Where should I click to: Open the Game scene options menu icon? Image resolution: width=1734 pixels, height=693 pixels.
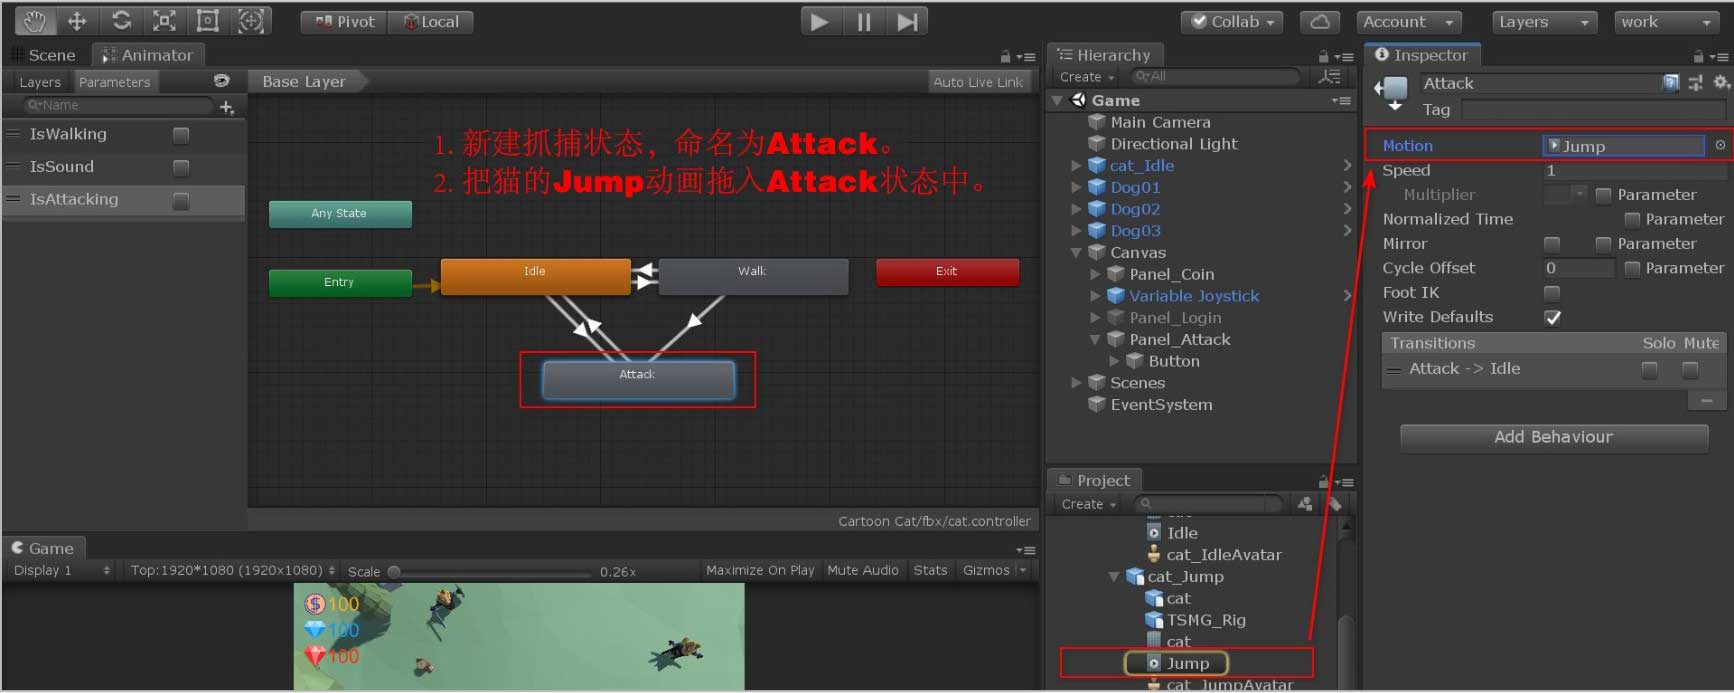coord(1341,100)
